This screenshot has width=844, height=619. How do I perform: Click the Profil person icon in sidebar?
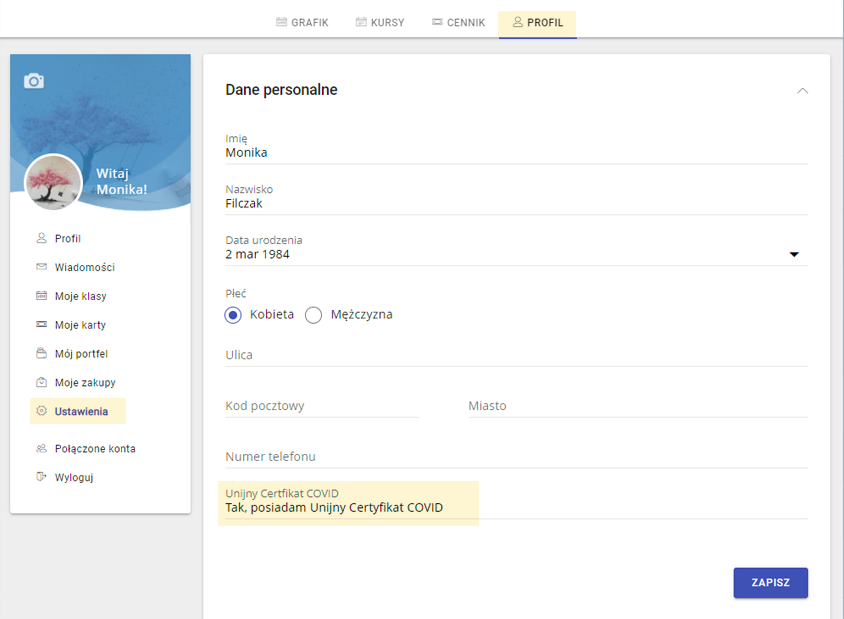(x=41, y=238)
